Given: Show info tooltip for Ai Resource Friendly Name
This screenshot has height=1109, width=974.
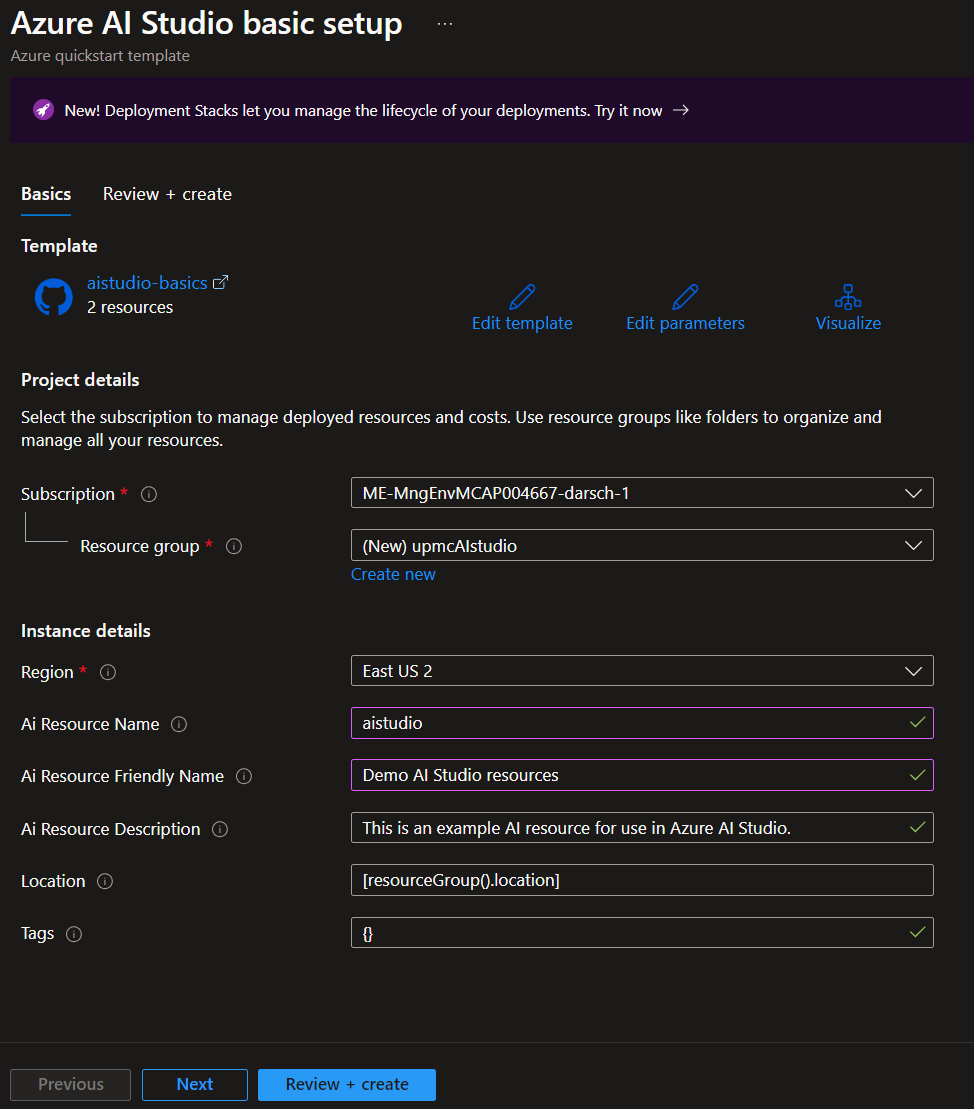Looking at the screenshot, I should pos(243,777).
